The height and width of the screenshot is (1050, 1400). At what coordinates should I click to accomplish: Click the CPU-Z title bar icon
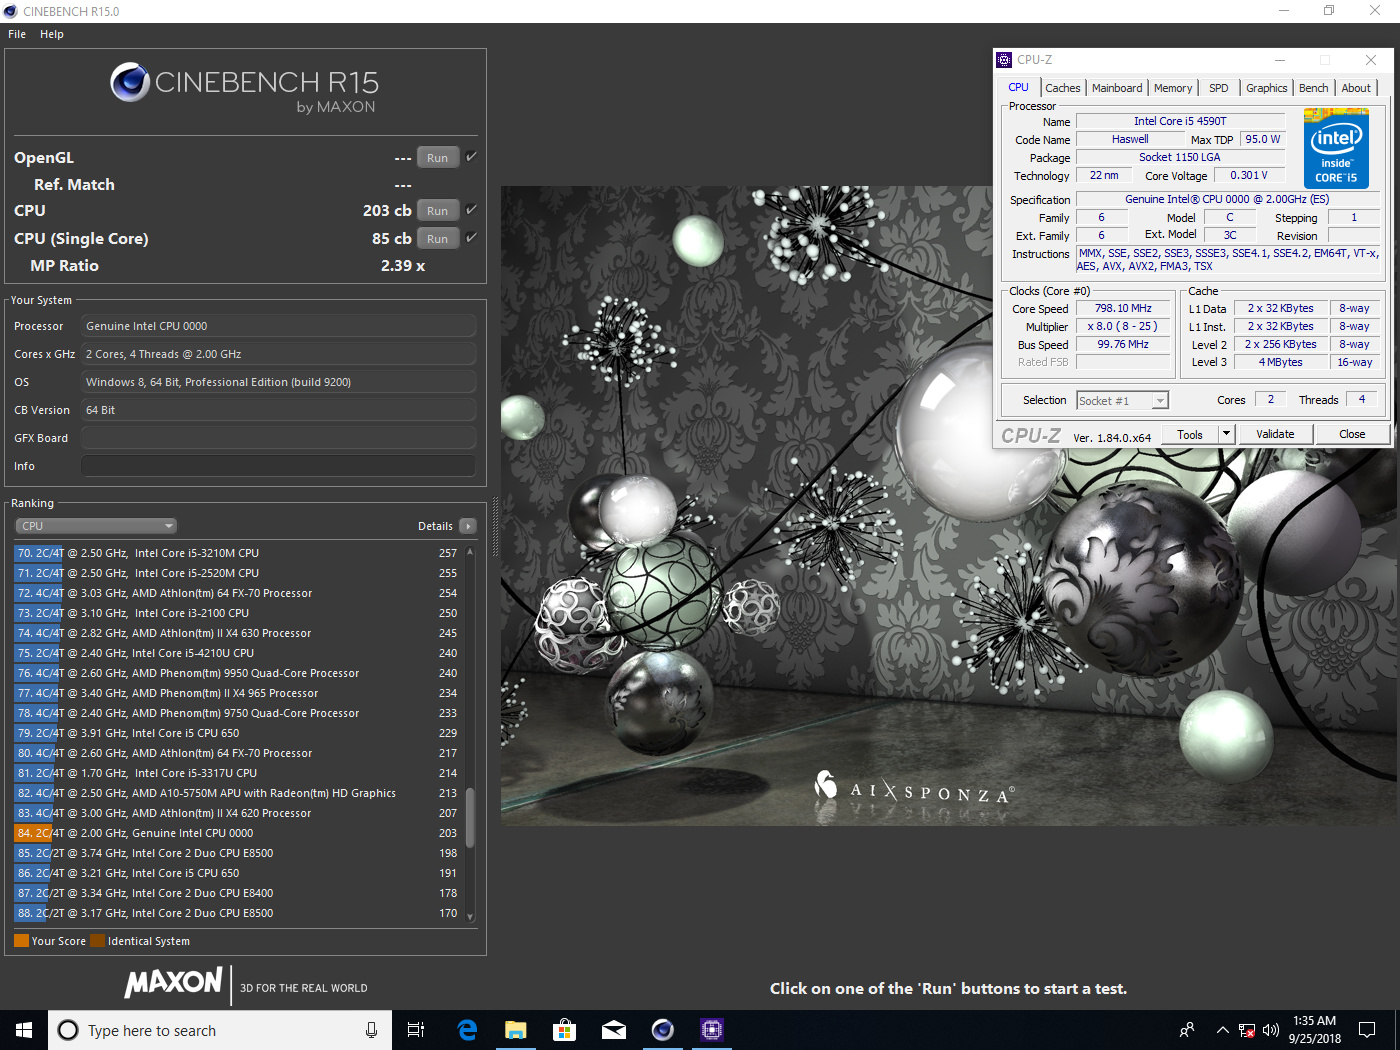pos(1005,60)
